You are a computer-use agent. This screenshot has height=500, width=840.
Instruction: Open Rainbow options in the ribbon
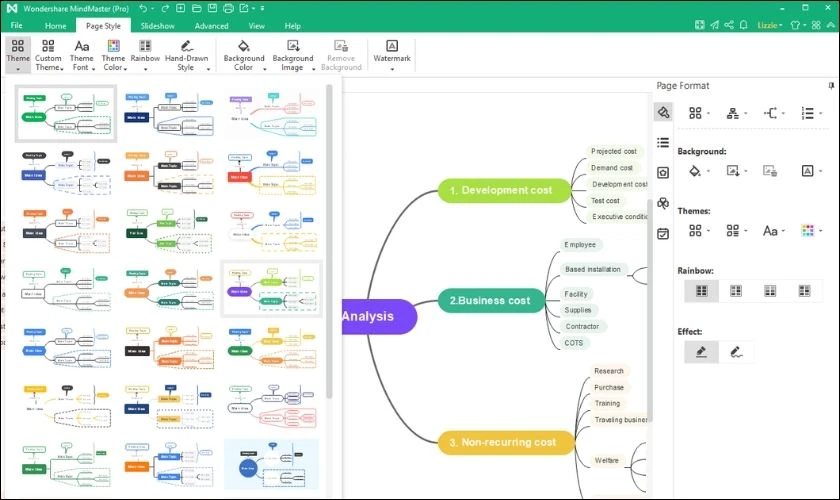tap(145, 55)
